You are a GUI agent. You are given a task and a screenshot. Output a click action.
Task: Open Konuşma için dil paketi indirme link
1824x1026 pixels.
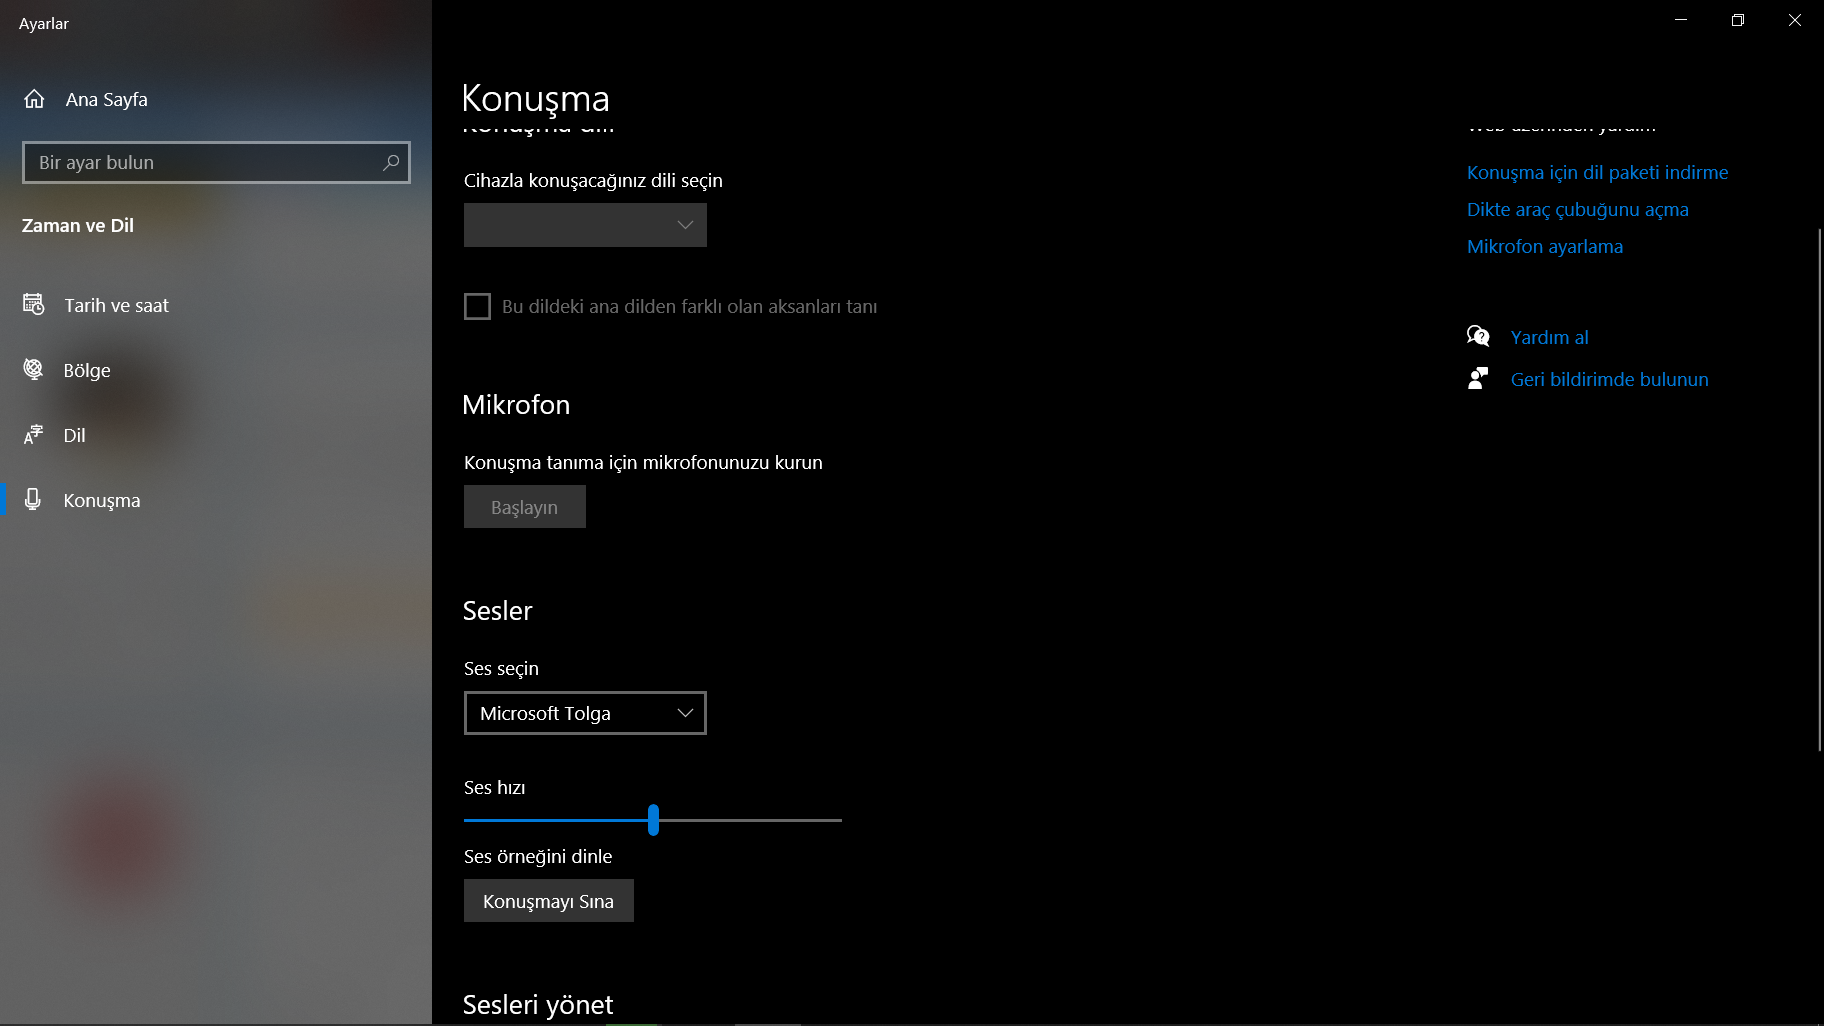pos(1597,172)
